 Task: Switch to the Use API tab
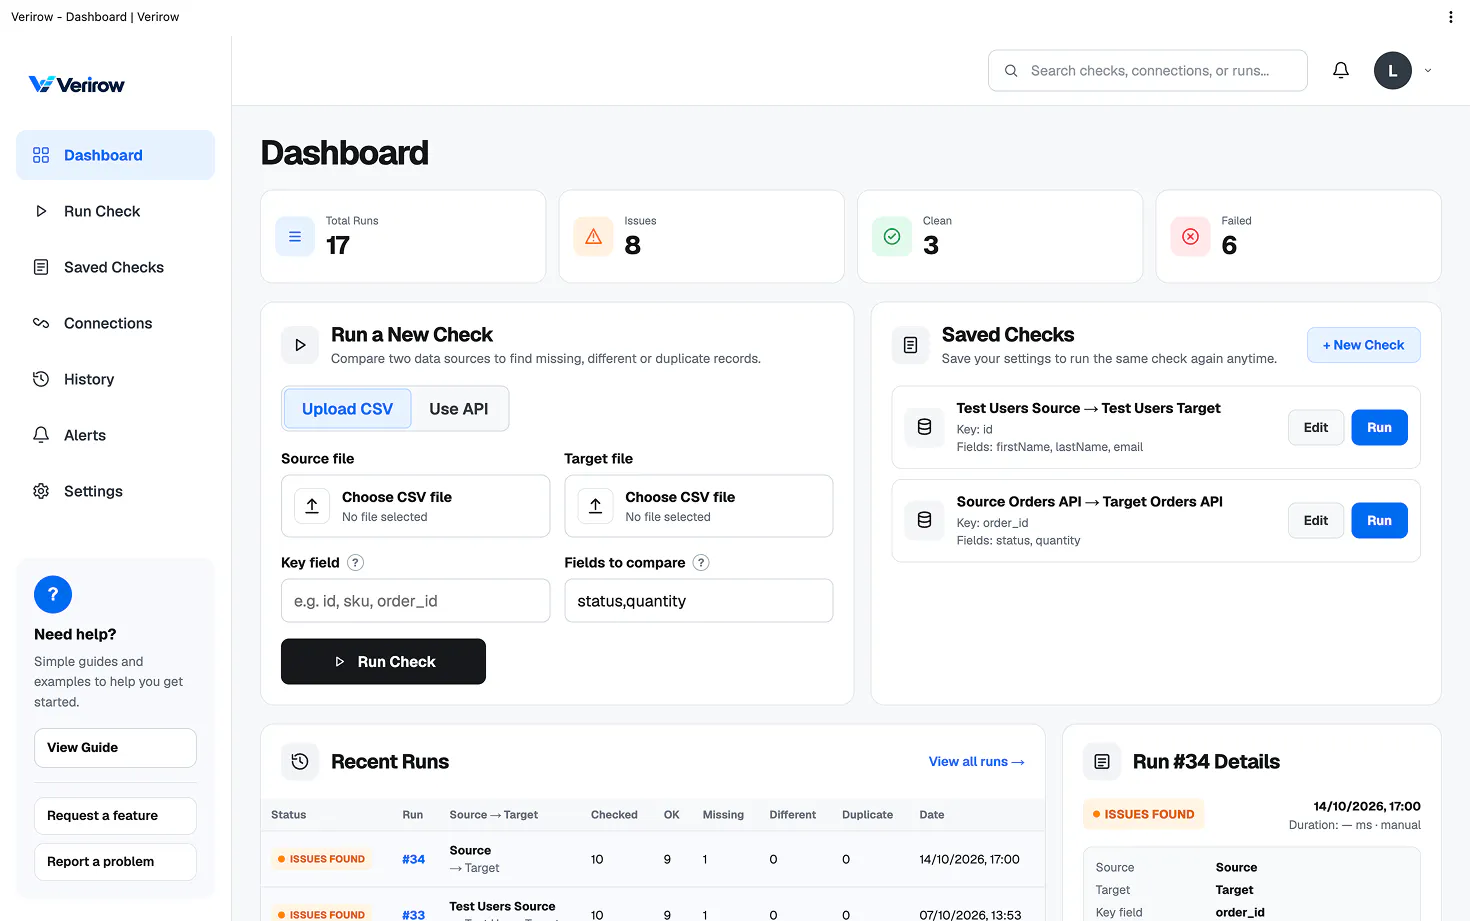click(x=459, y=409)
